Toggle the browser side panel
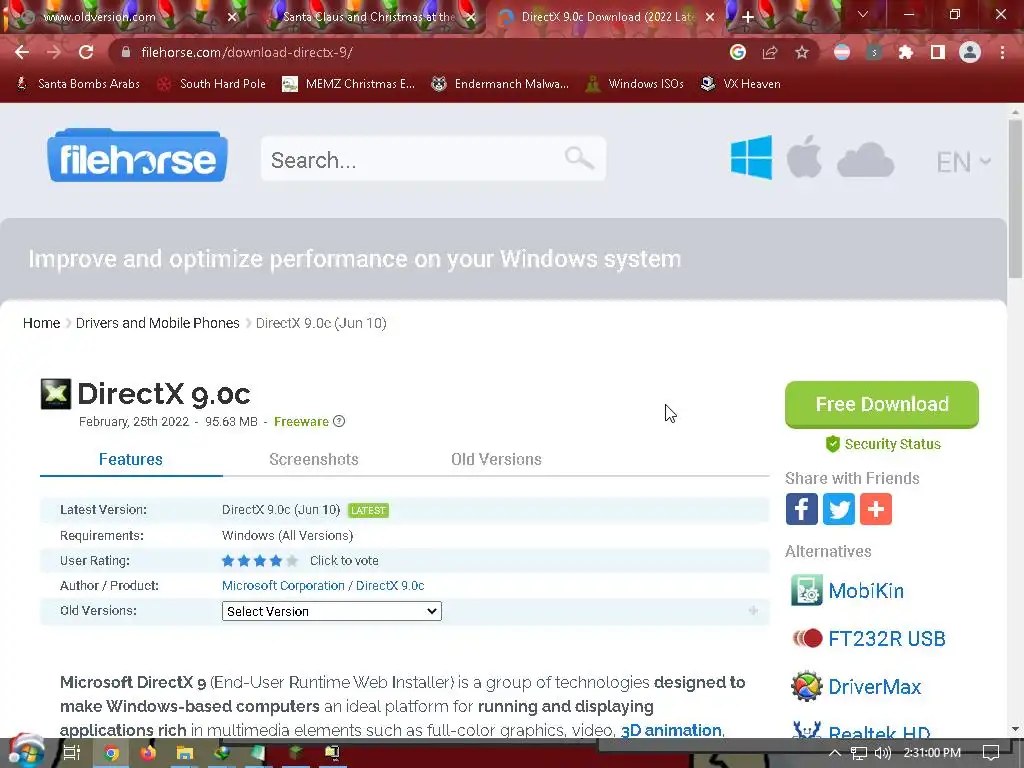The image size is (1024, 768). (938, 52)
